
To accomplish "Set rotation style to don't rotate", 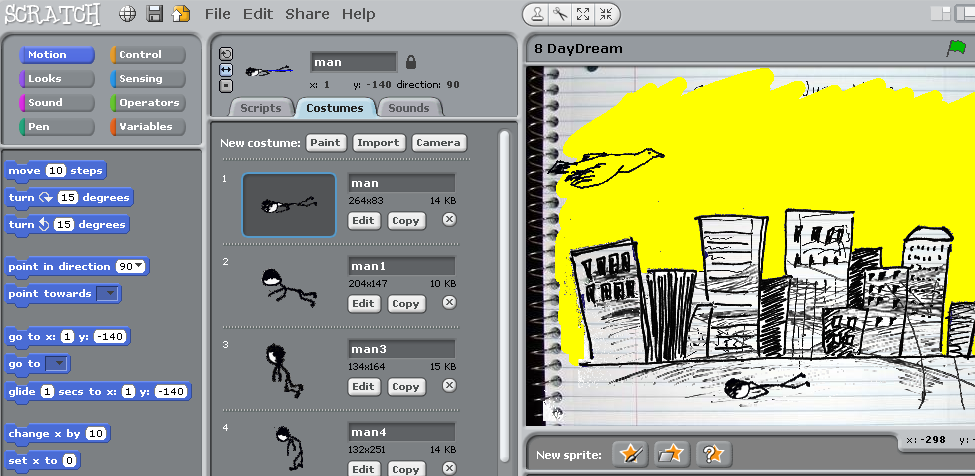I will [226, 85].
